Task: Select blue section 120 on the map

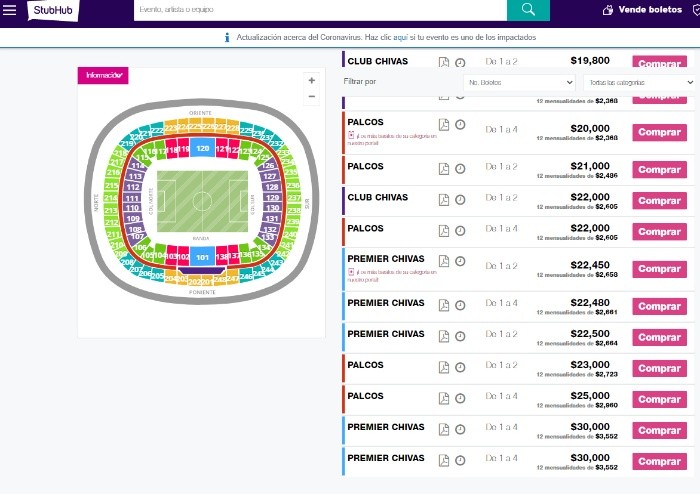Action: point(202,148)
